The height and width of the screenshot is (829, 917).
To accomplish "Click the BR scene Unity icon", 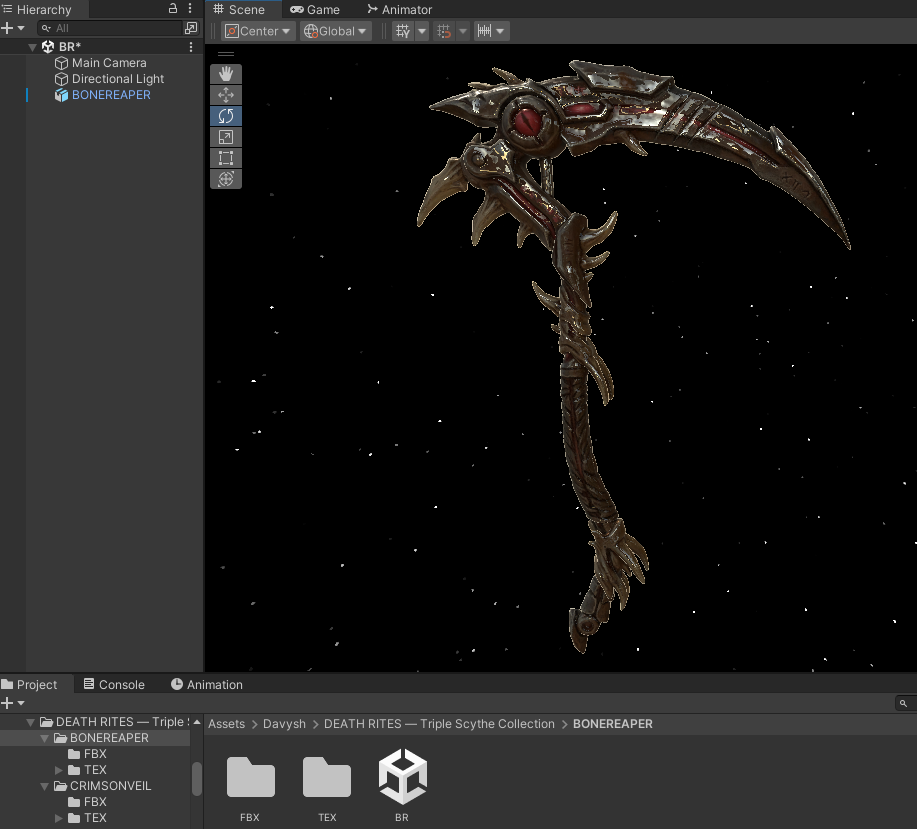I will tap(48, 47).
